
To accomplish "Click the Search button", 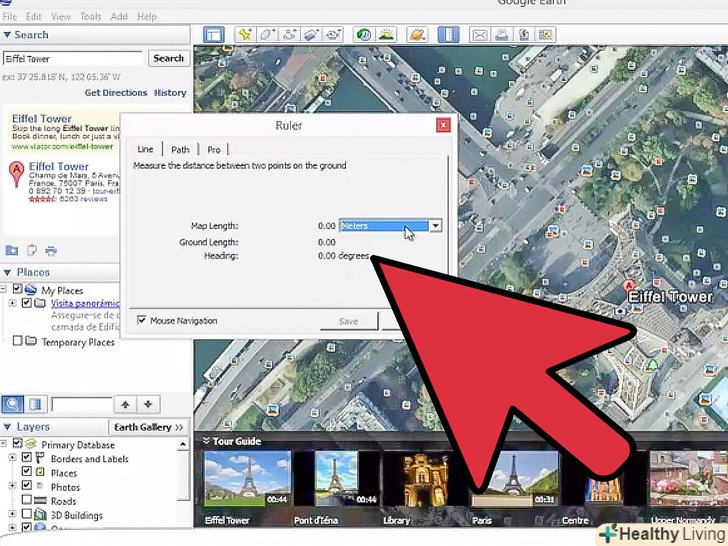I will [x=168, y=58].
